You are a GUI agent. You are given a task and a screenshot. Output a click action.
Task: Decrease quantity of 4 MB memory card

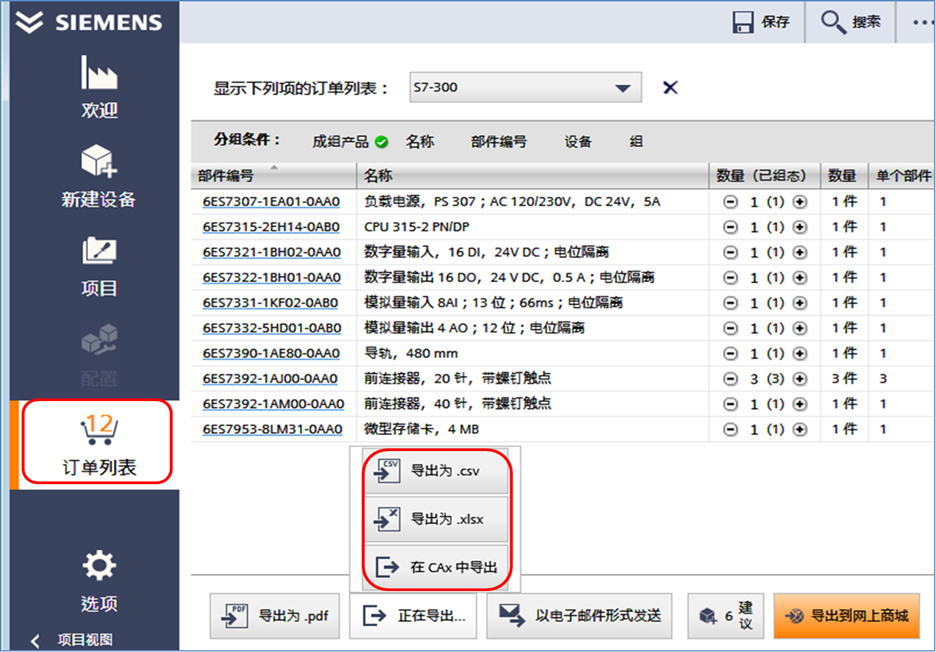coord(730,429)
